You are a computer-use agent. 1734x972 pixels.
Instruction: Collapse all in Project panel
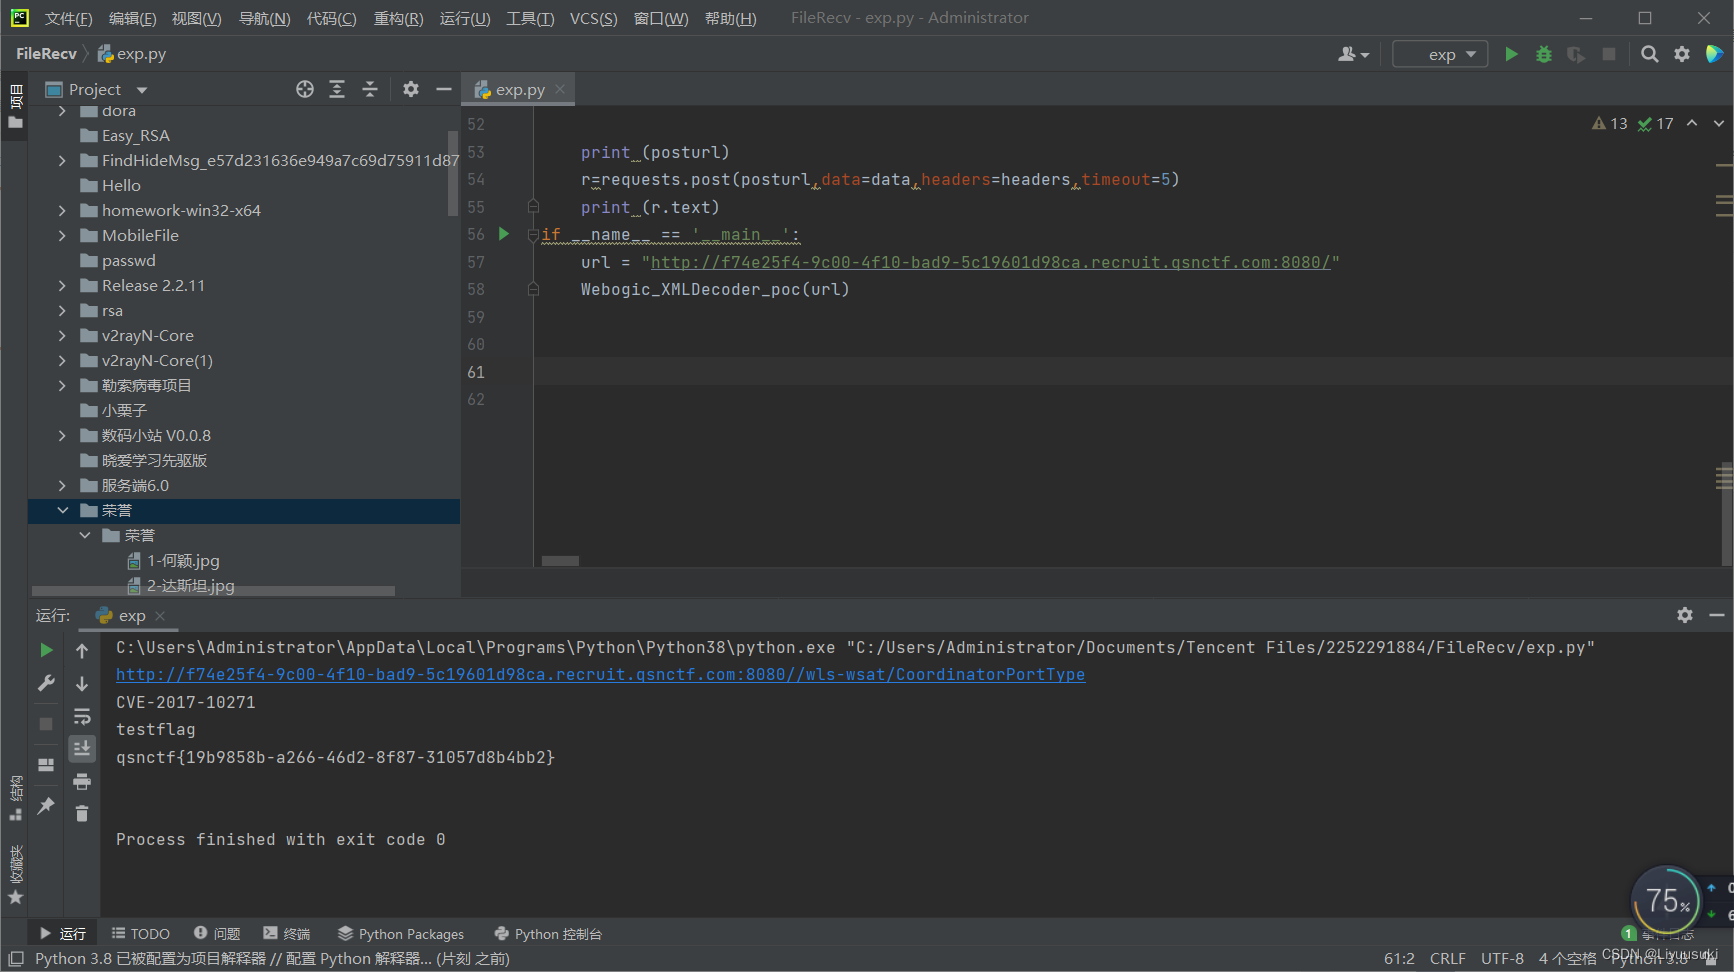[x=370, y=89]
